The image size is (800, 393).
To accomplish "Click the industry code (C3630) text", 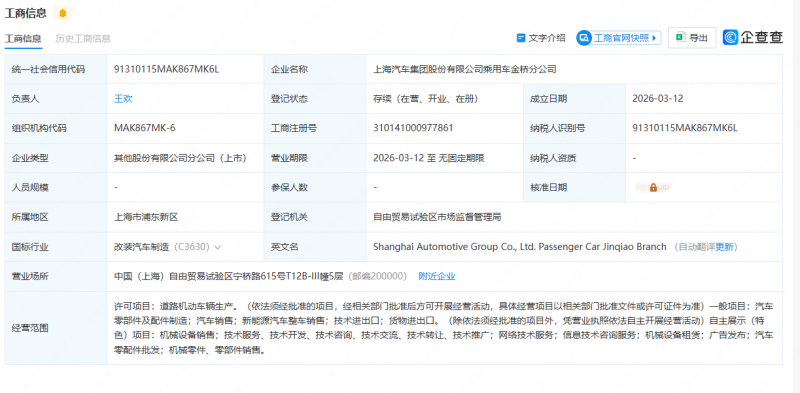I will click(192, 247).
